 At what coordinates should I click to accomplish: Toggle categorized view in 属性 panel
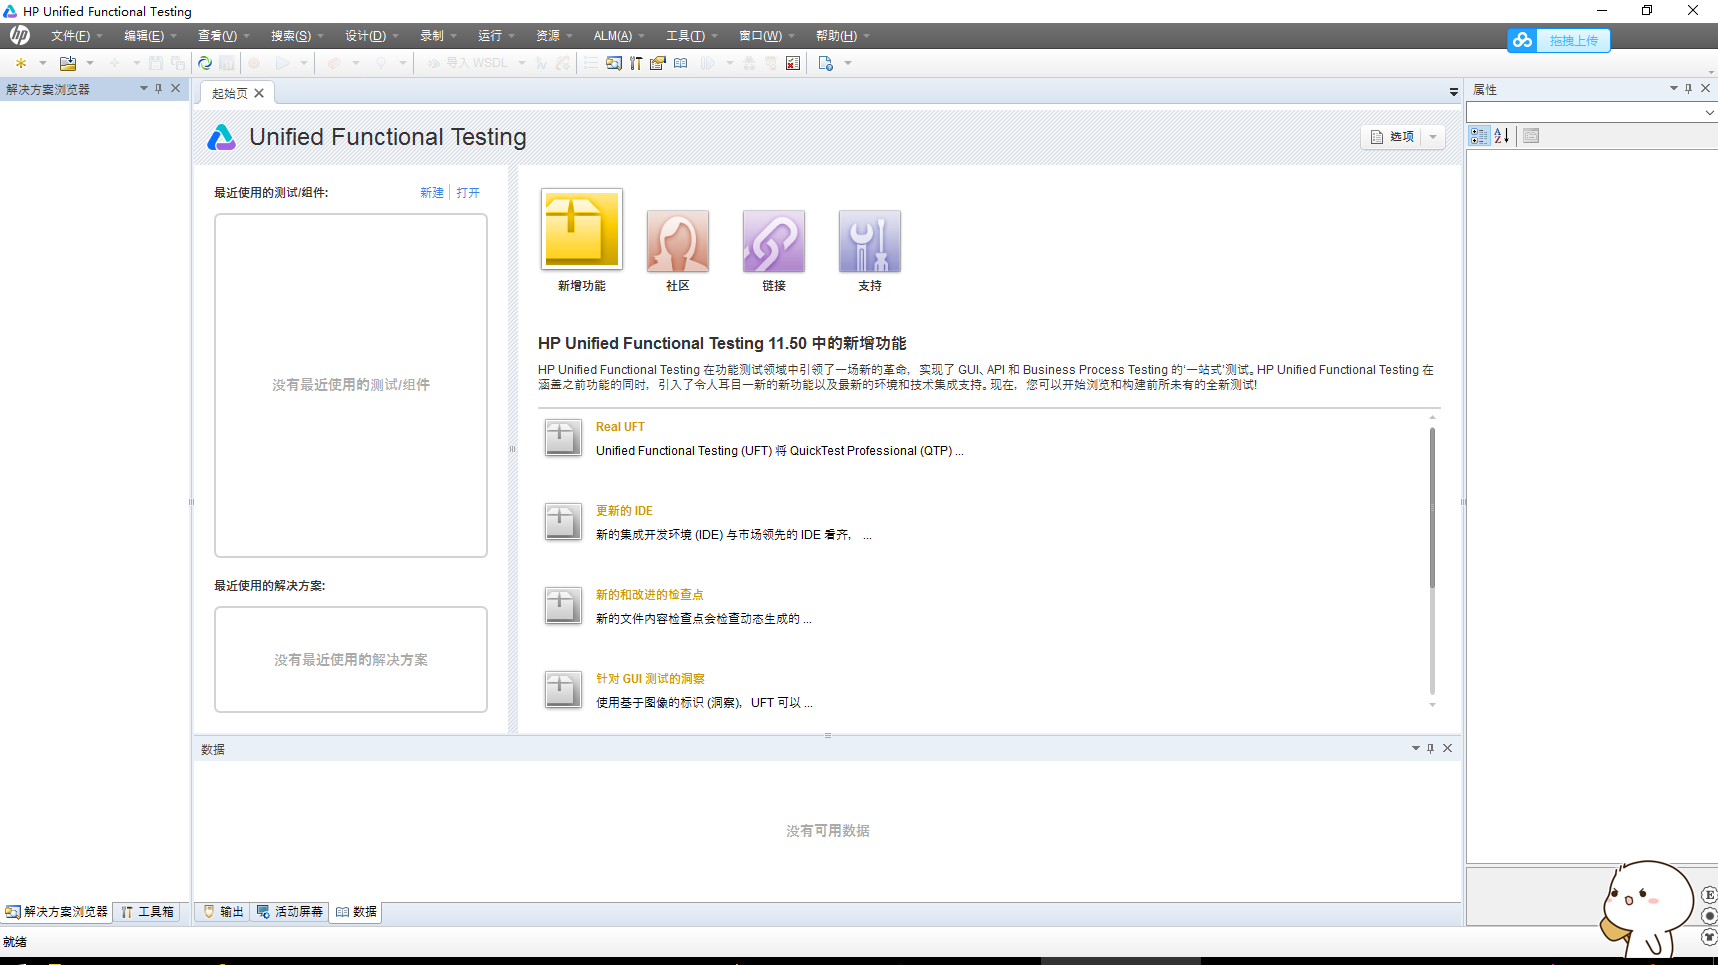(1479, 136)
